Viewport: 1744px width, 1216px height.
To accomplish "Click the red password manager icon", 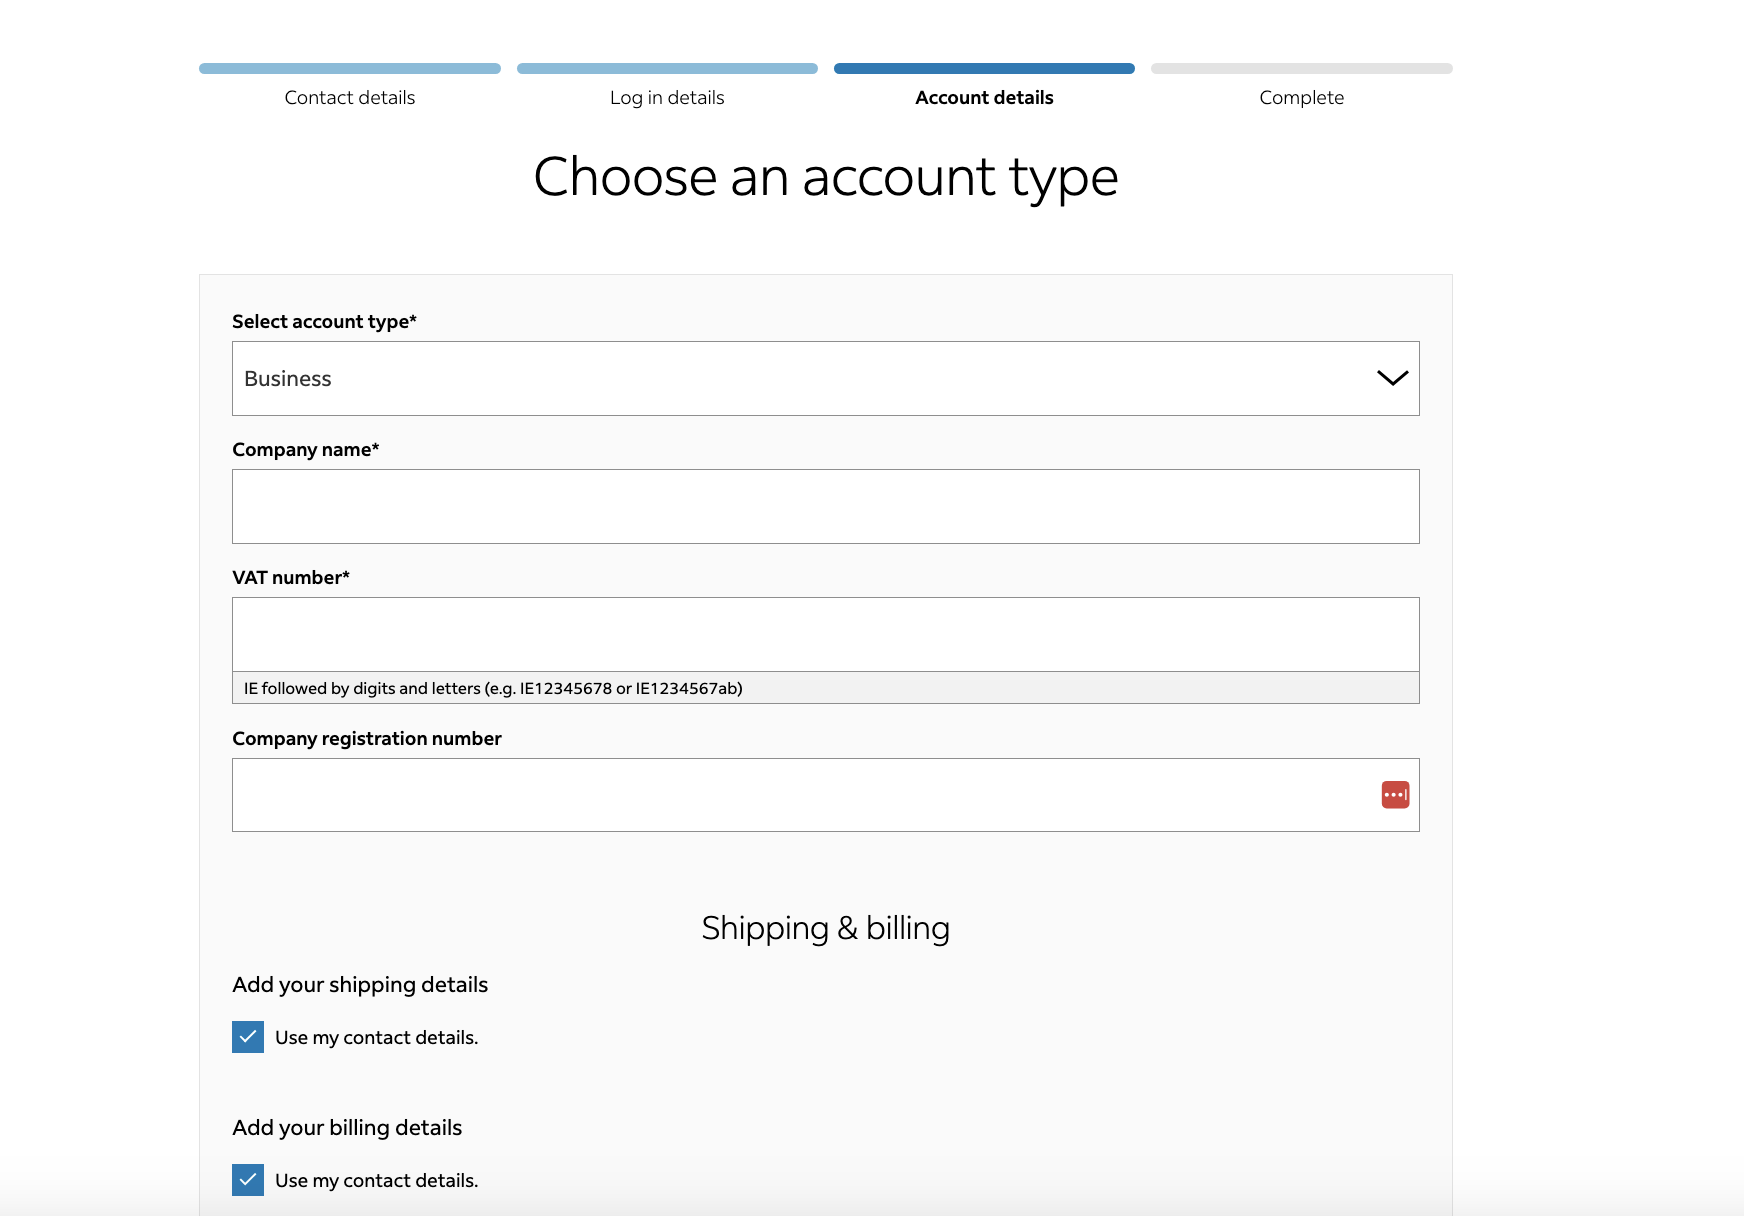I will [1395, 795].
